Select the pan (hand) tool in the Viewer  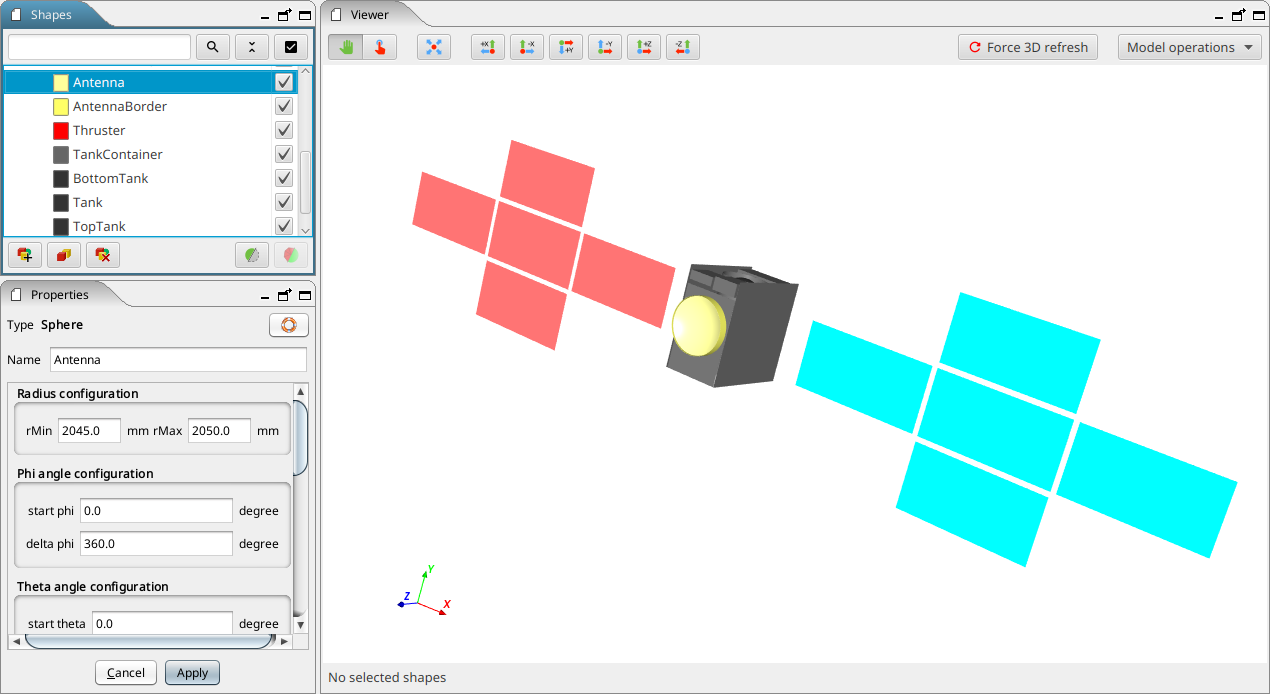[x=344, y=46]
